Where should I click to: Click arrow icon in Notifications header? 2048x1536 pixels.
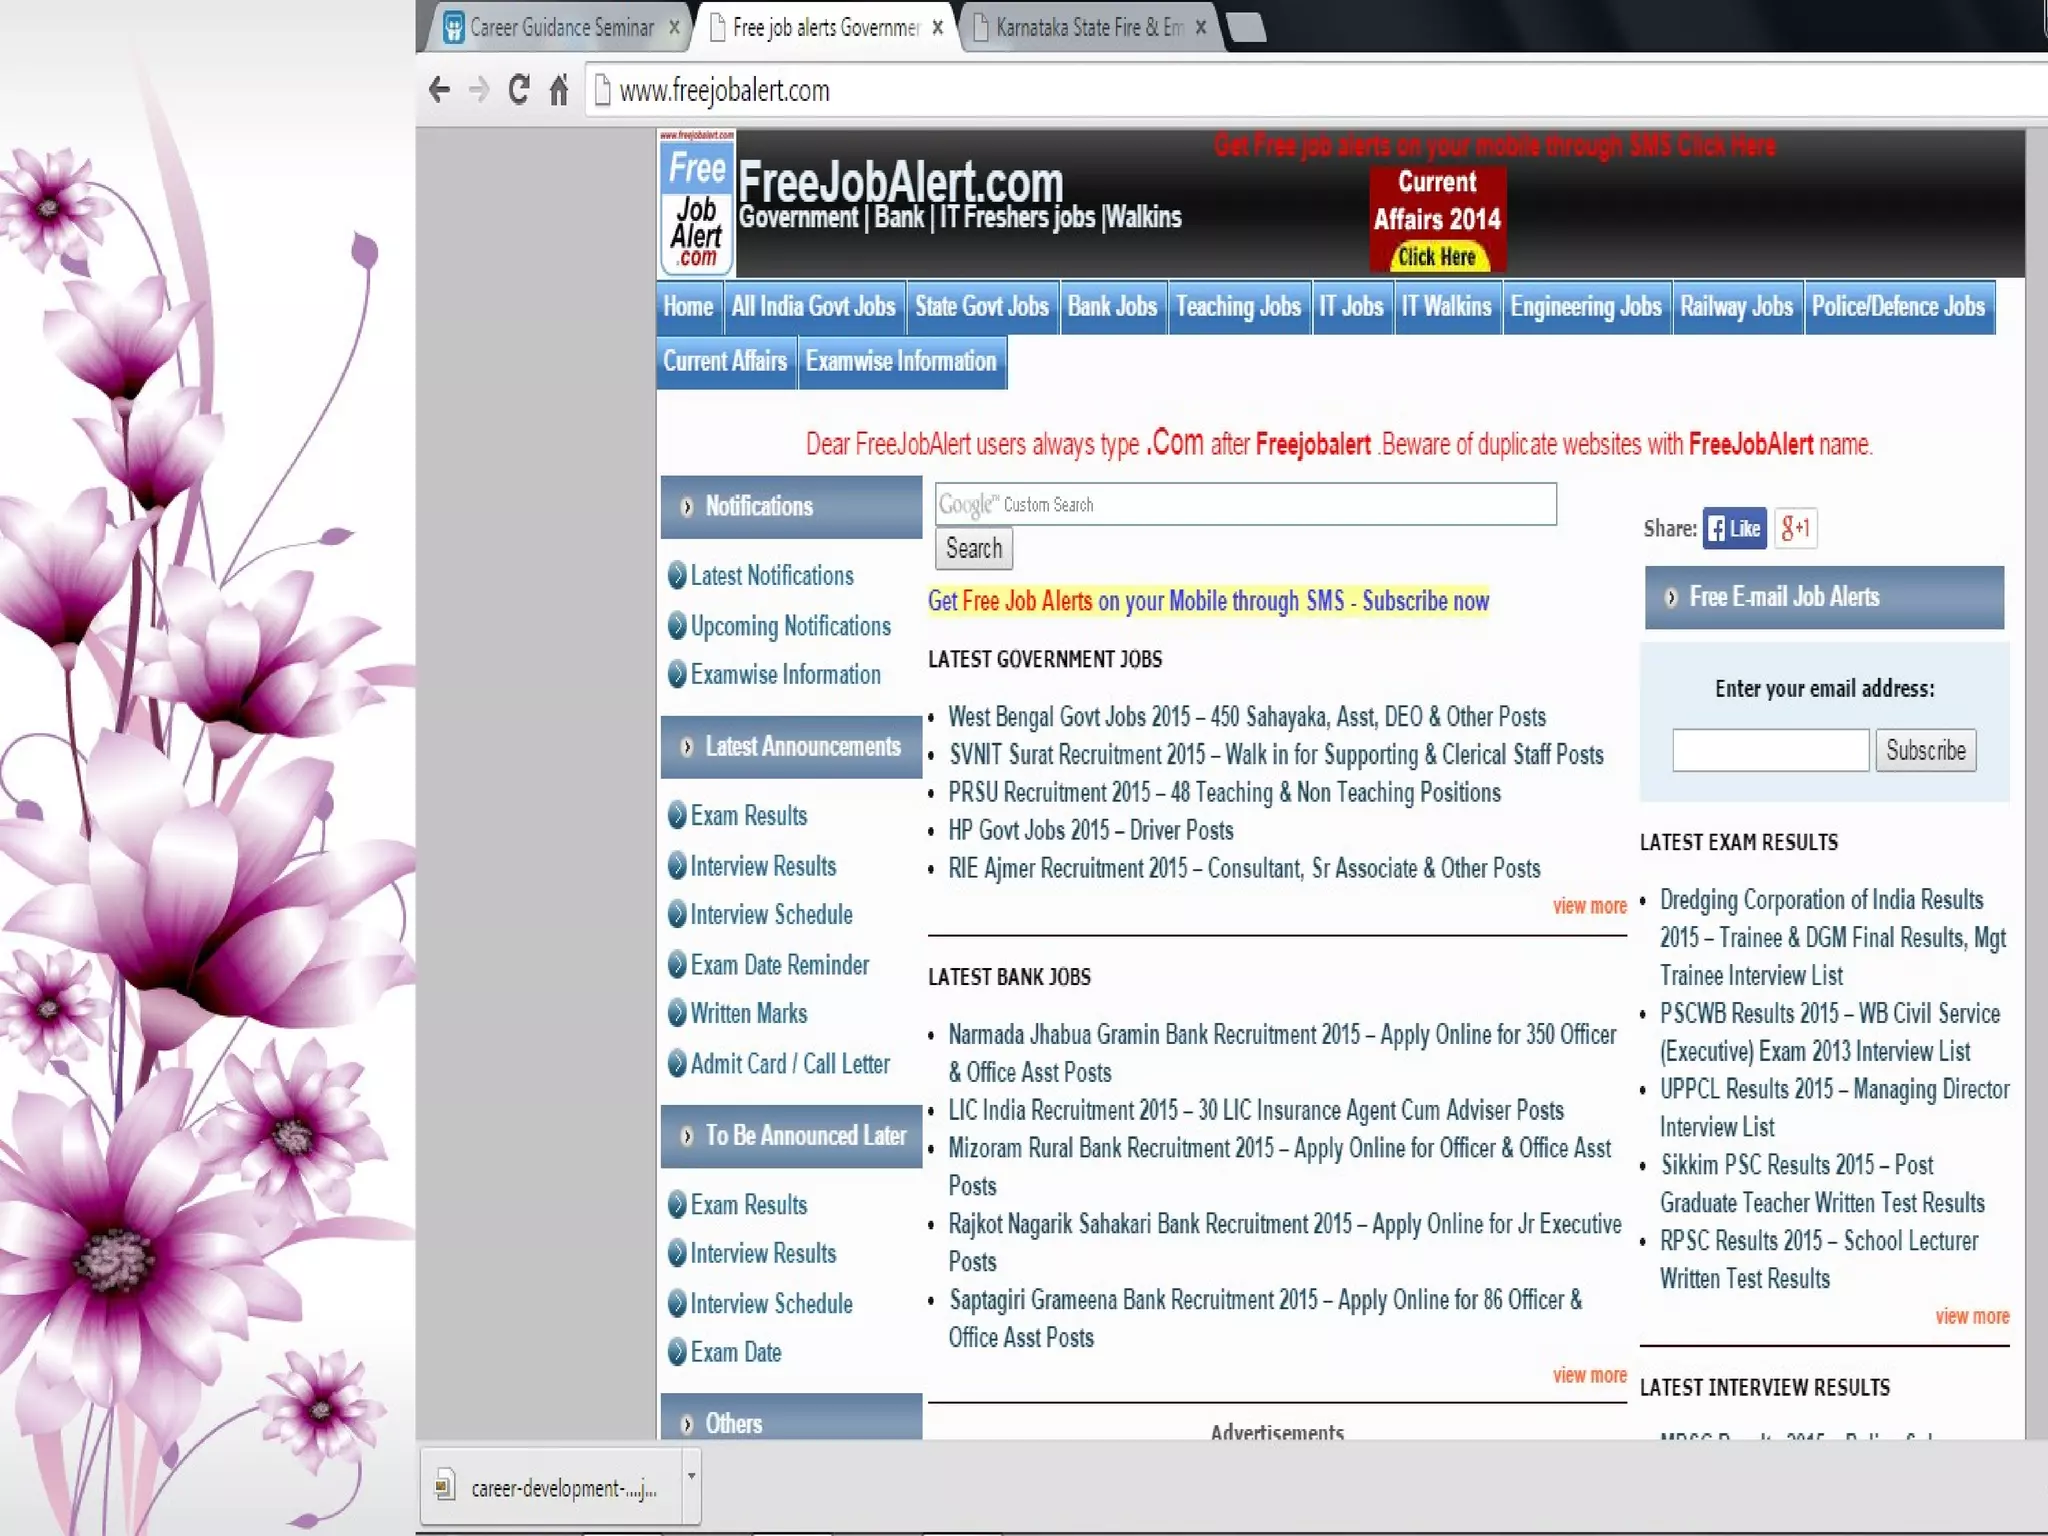click(687, 507)
